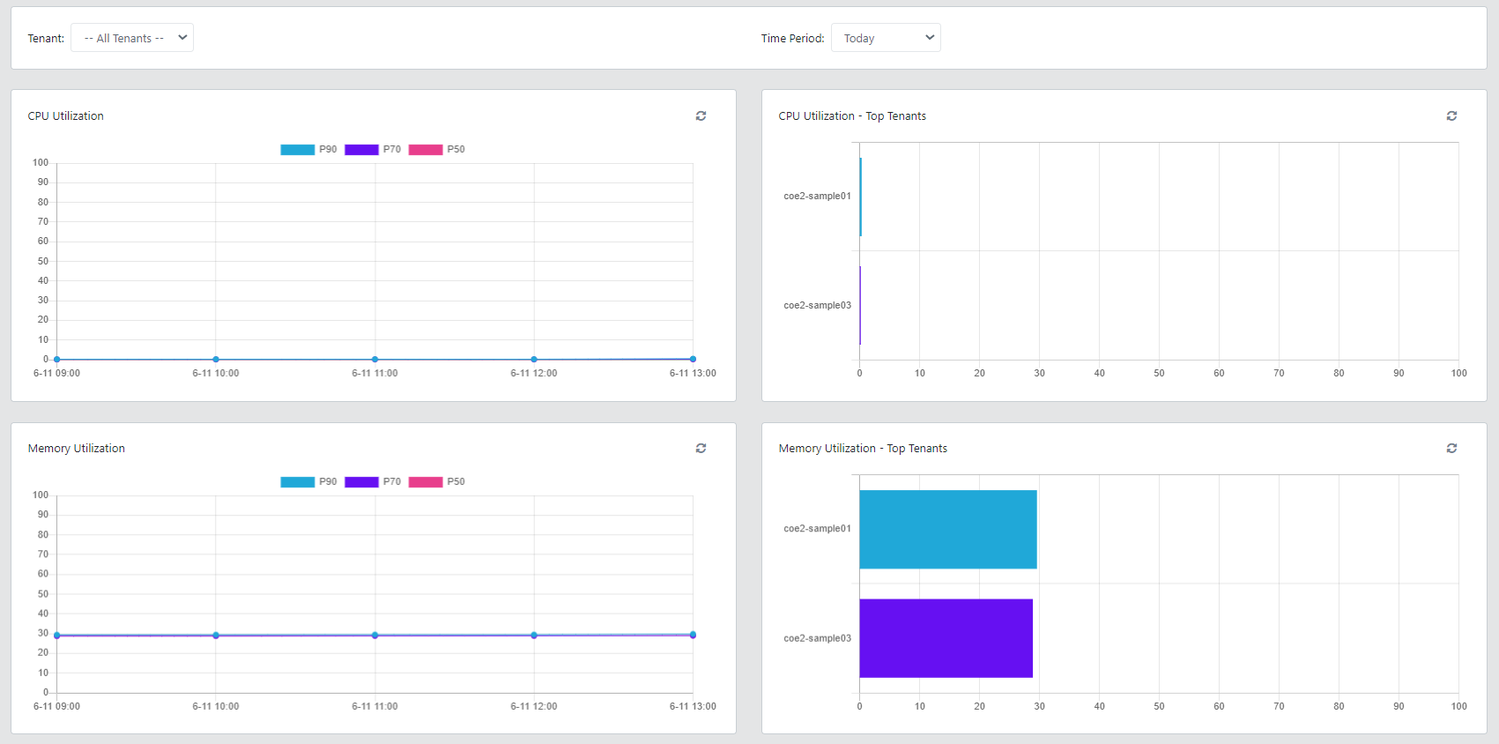Click the coe2-sample01 memory utilization bar

click(947, 529)
